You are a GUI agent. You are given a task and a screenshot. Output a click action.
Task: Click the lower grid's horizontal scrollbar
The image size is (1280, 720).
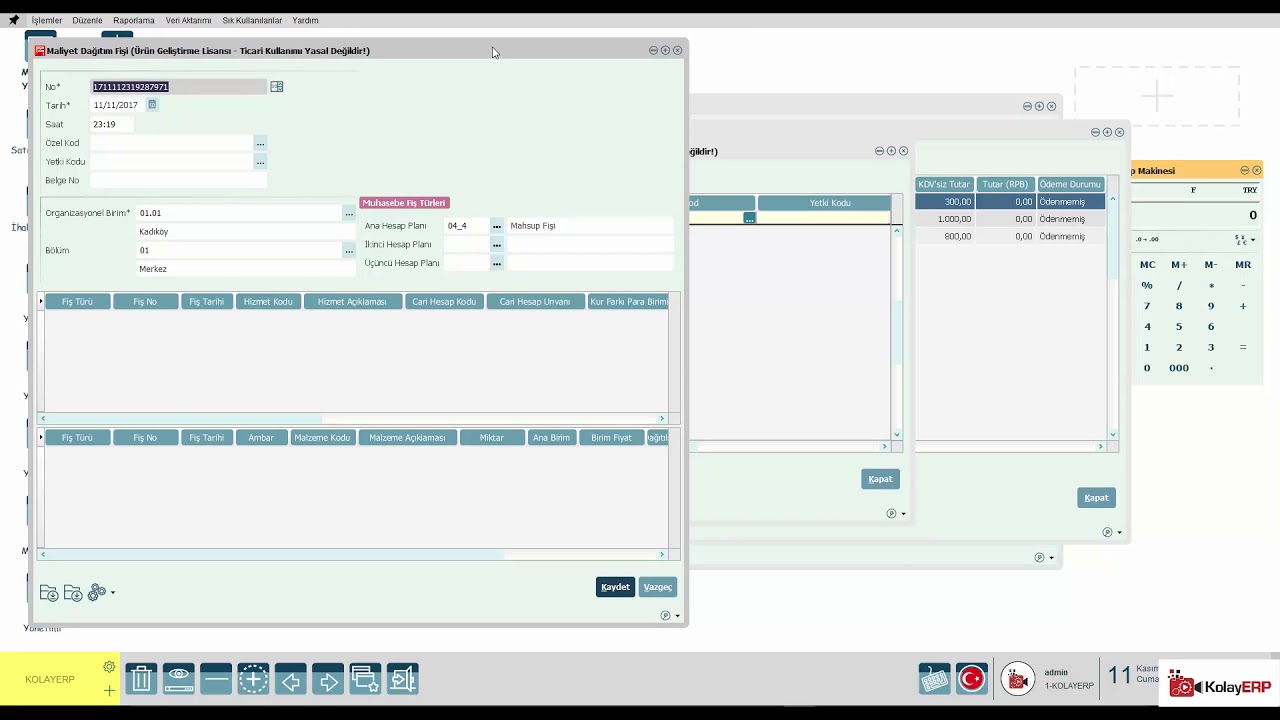click(x=352, y=554)
